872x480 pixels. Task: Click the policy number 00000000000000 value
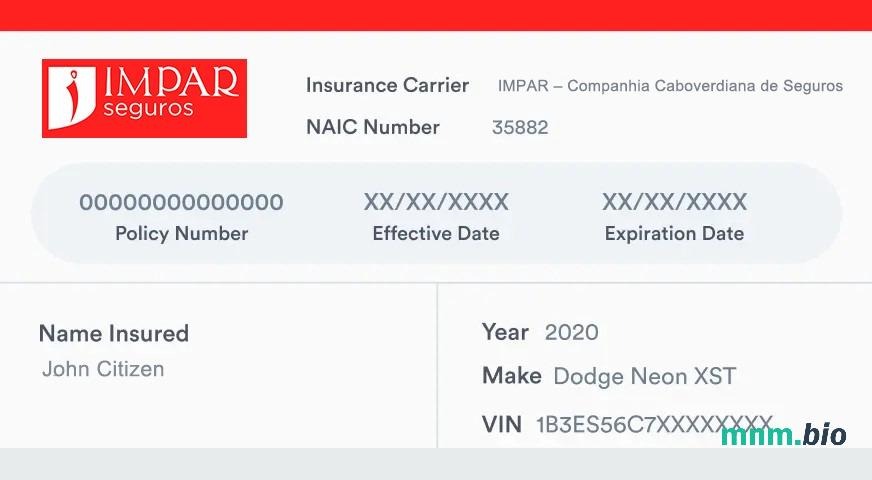(181, 203)
